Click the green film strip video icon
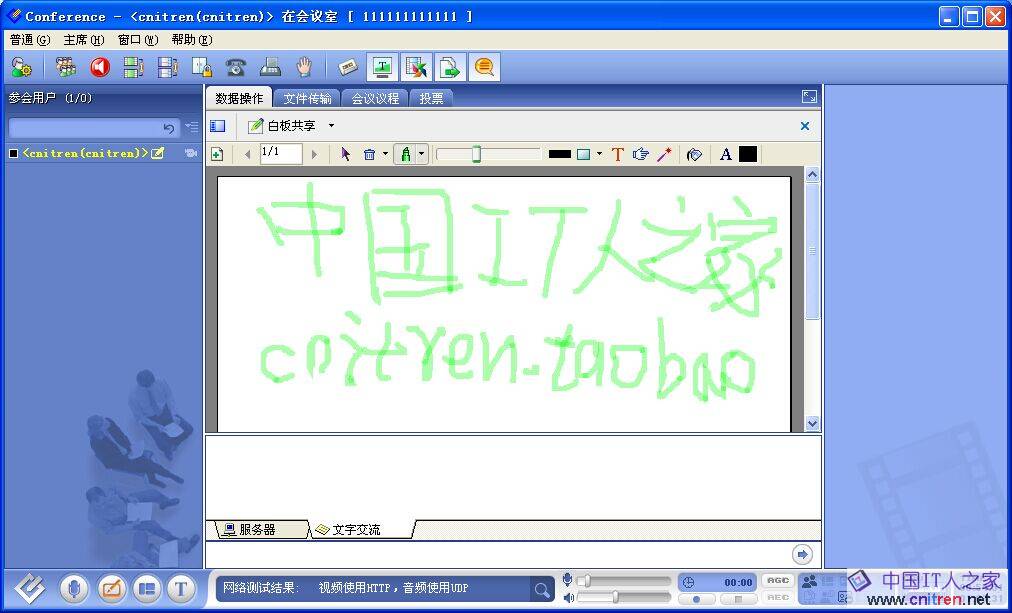 (x=134, y=67)
